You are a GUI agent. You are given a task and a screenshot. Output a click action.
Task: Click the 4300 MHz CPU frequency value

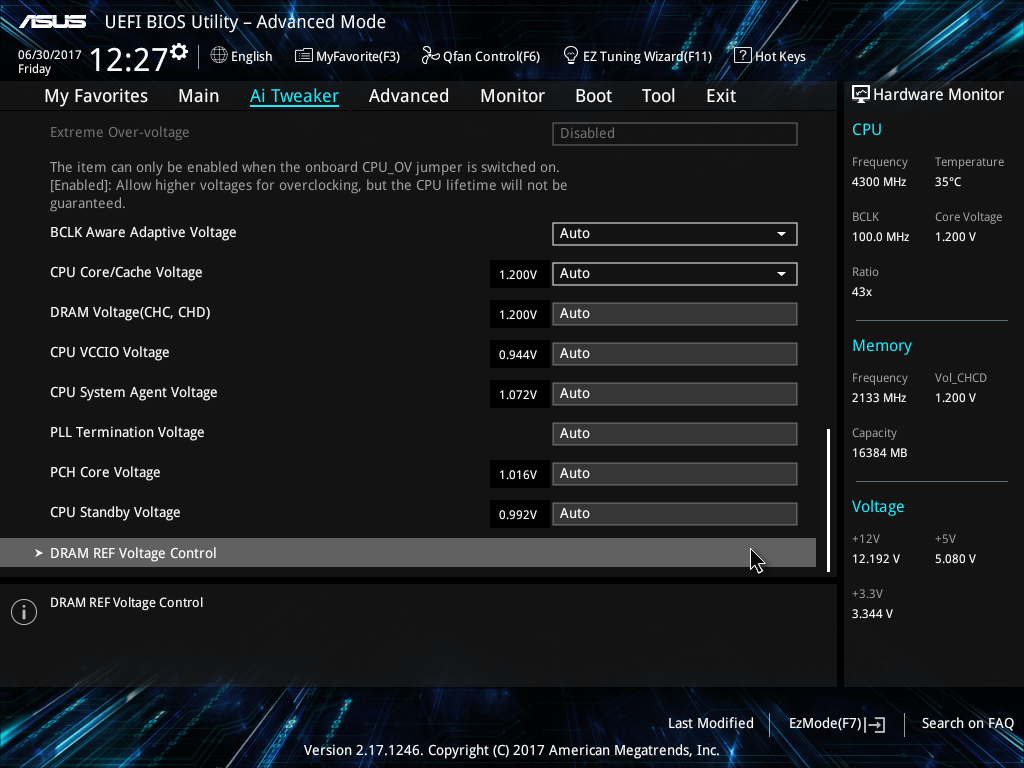click(879, 182)
